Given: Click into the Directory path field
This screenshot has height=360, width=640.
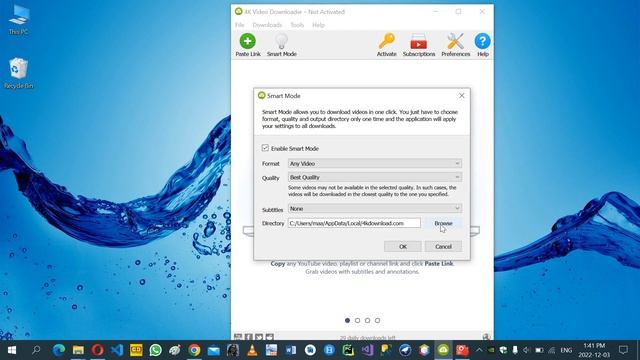Looking at the screenshot, I should coord(354,223).
